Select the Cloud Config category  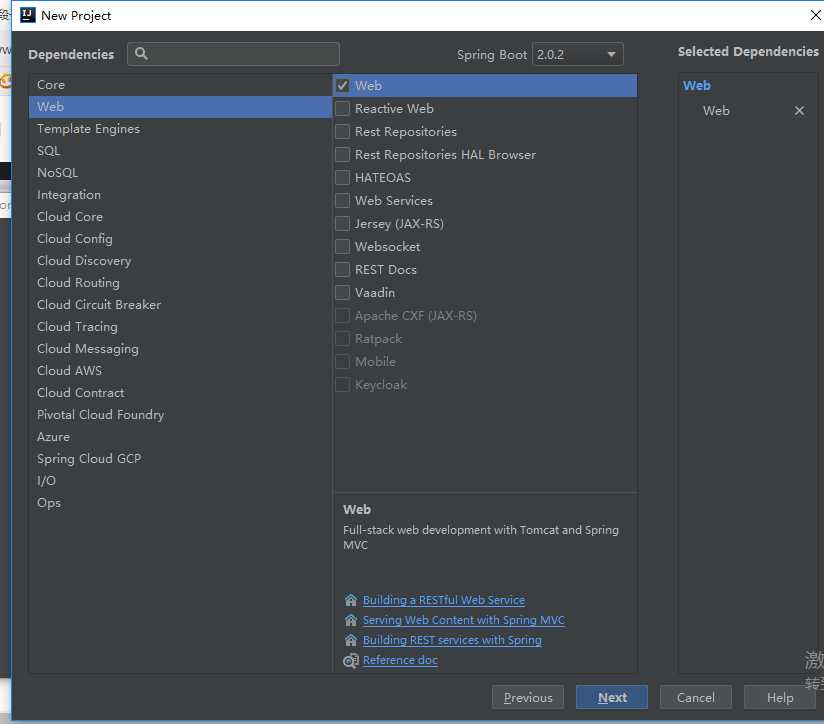coord(180,239)
